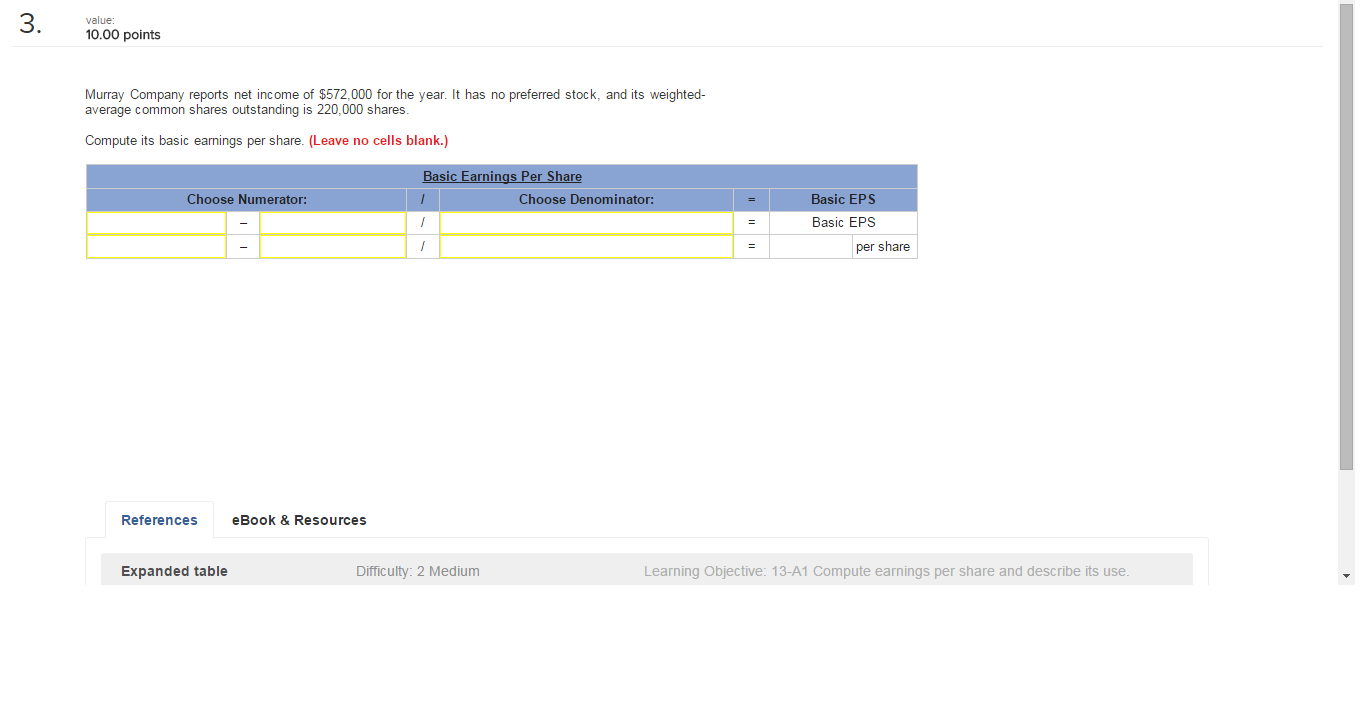Switch to eBook & Resources tab
This screenshot has width=1366, height=728.
(299, 520)
